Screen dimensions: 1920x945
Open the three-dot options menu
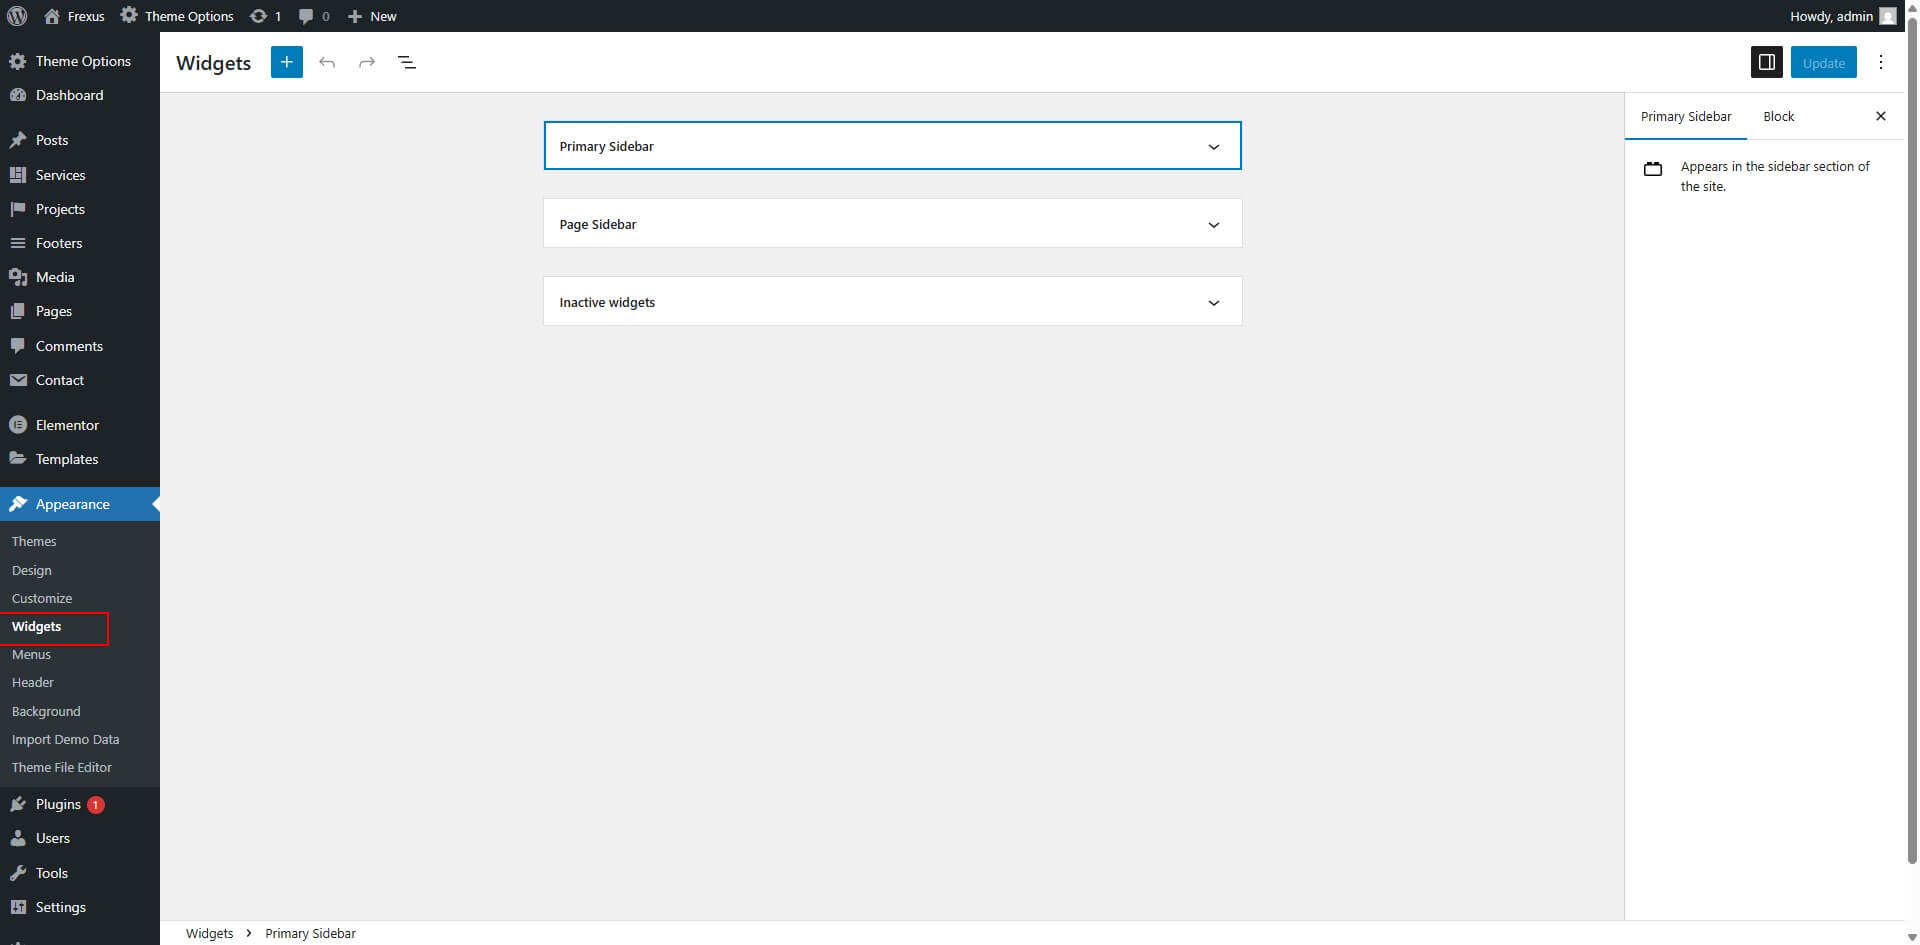[1880, 62]
